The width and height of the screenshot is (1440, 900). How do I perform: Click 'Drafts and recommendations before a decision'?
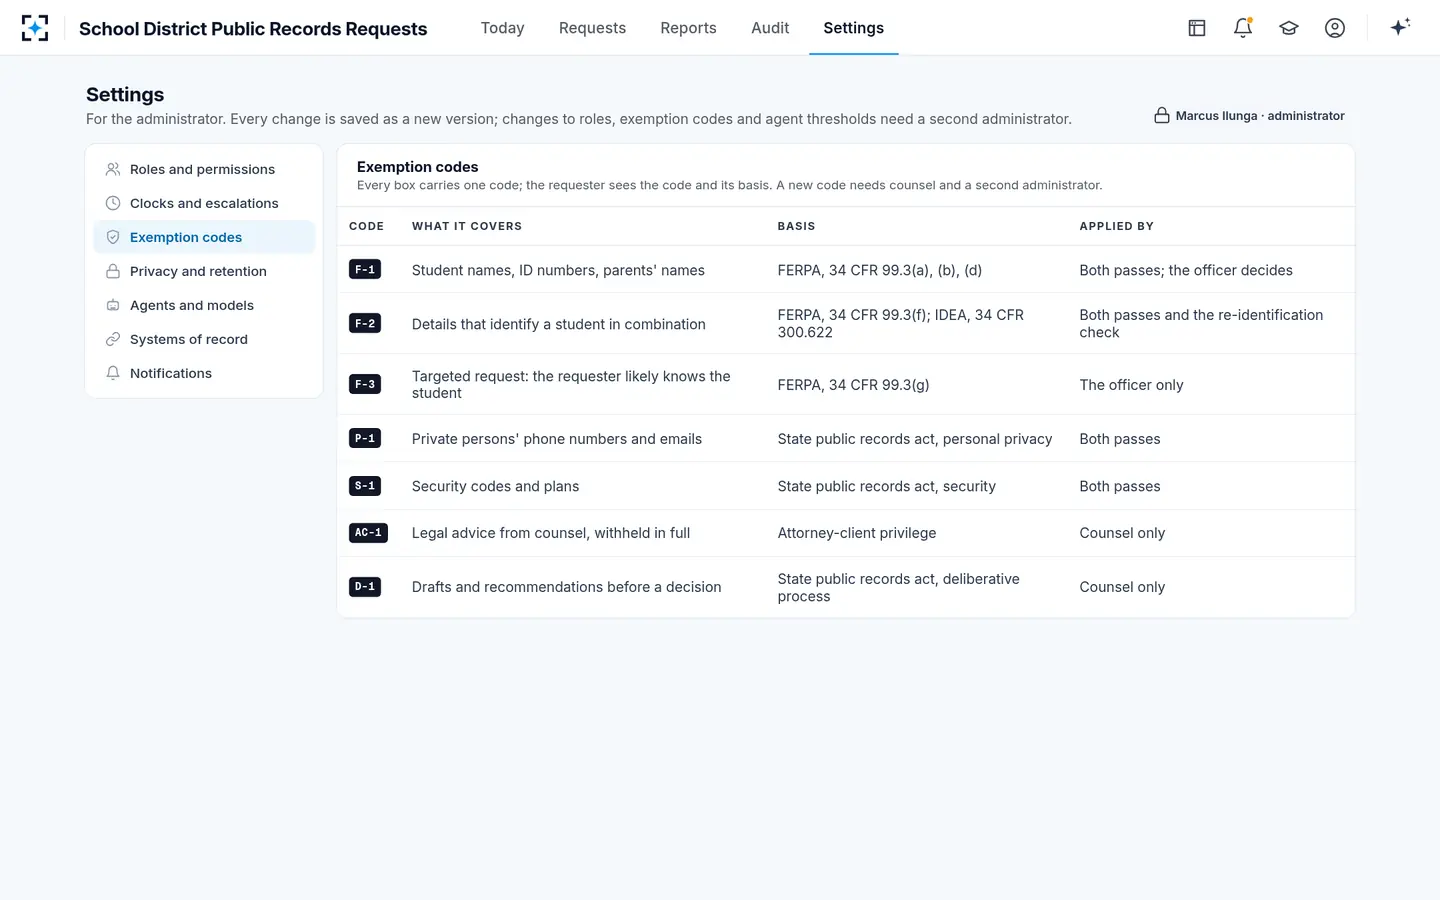pyautogui.click(x=566, y=587)
